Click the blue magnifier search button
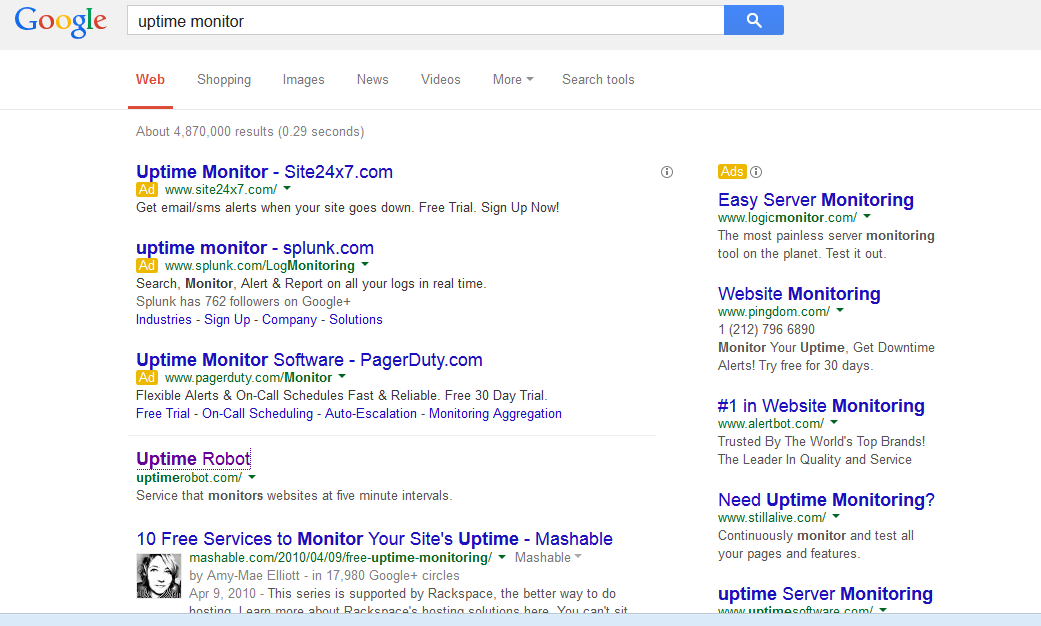1041x626 pixels. (x=754, y=20)
